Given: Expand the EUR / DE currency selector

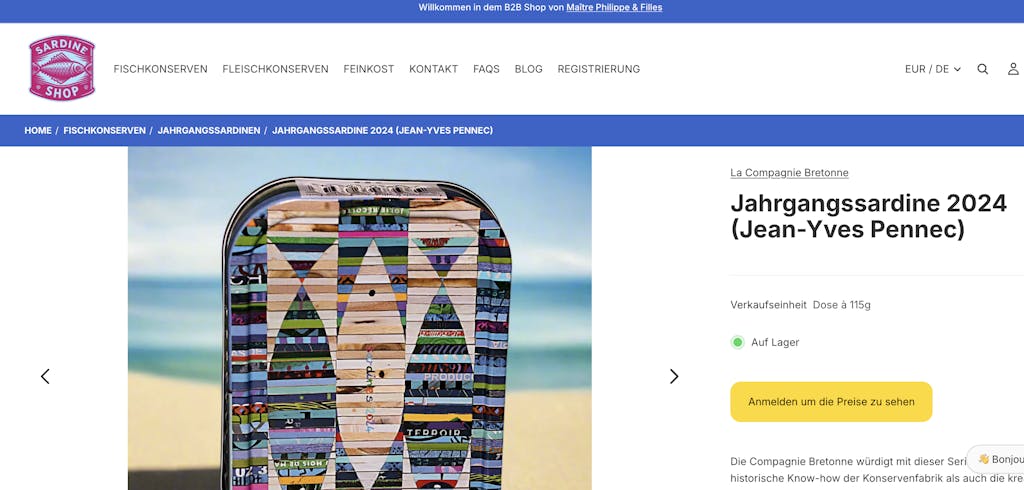Looking at the screenshot, I should [x=933, y=69].
